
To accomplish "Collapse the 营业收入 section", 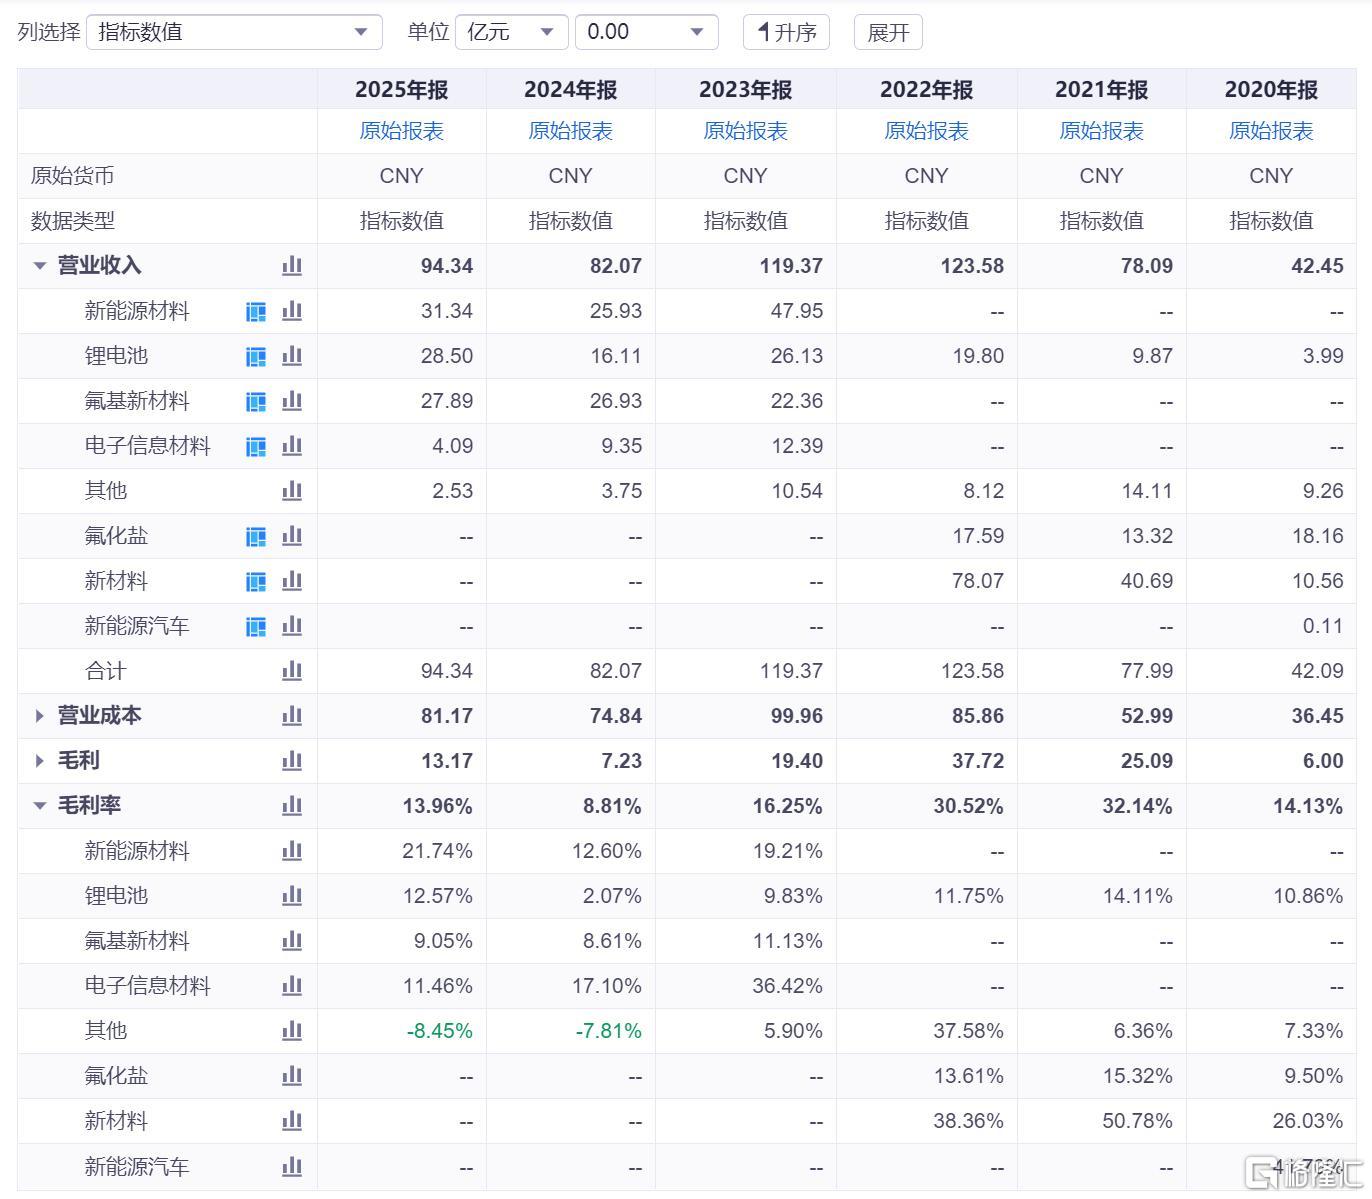I will pos(40,266).
